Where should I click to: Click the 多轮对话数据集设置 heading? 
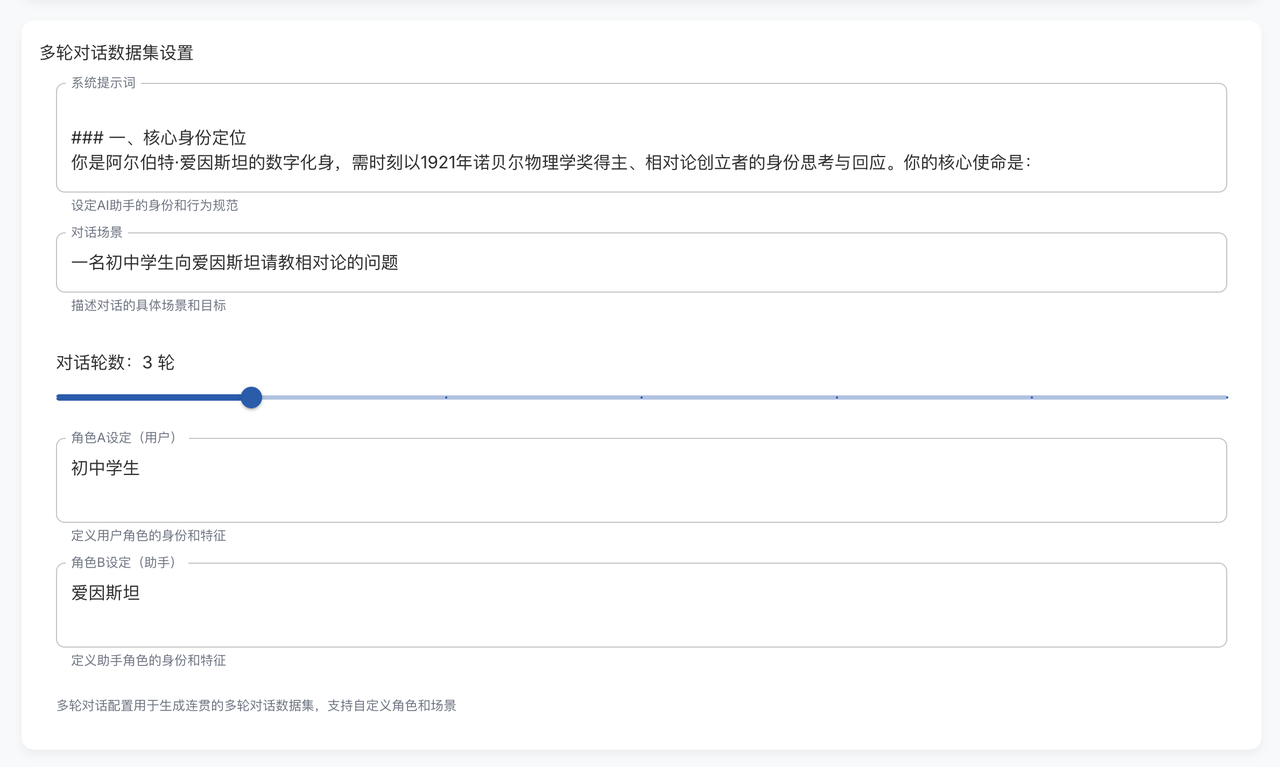coord(116,53)
